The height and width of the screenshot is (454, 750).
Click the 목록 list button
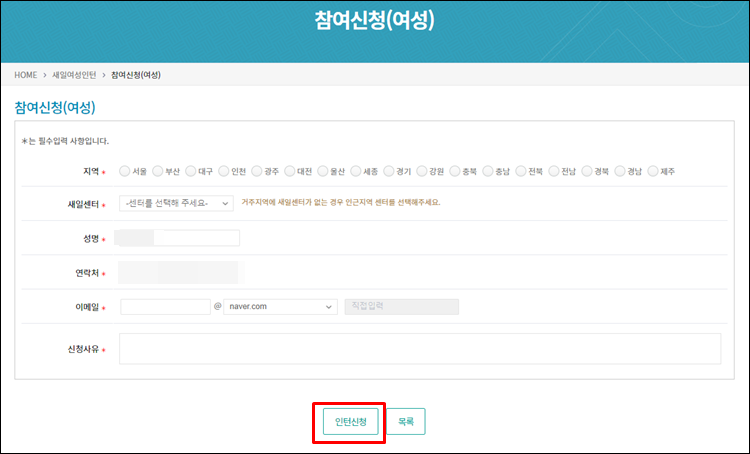point(406,422)
